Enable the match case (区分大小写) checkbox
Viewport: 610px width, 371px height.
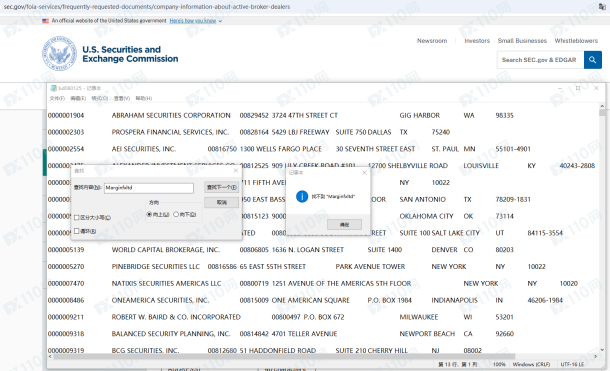[77, 217]
